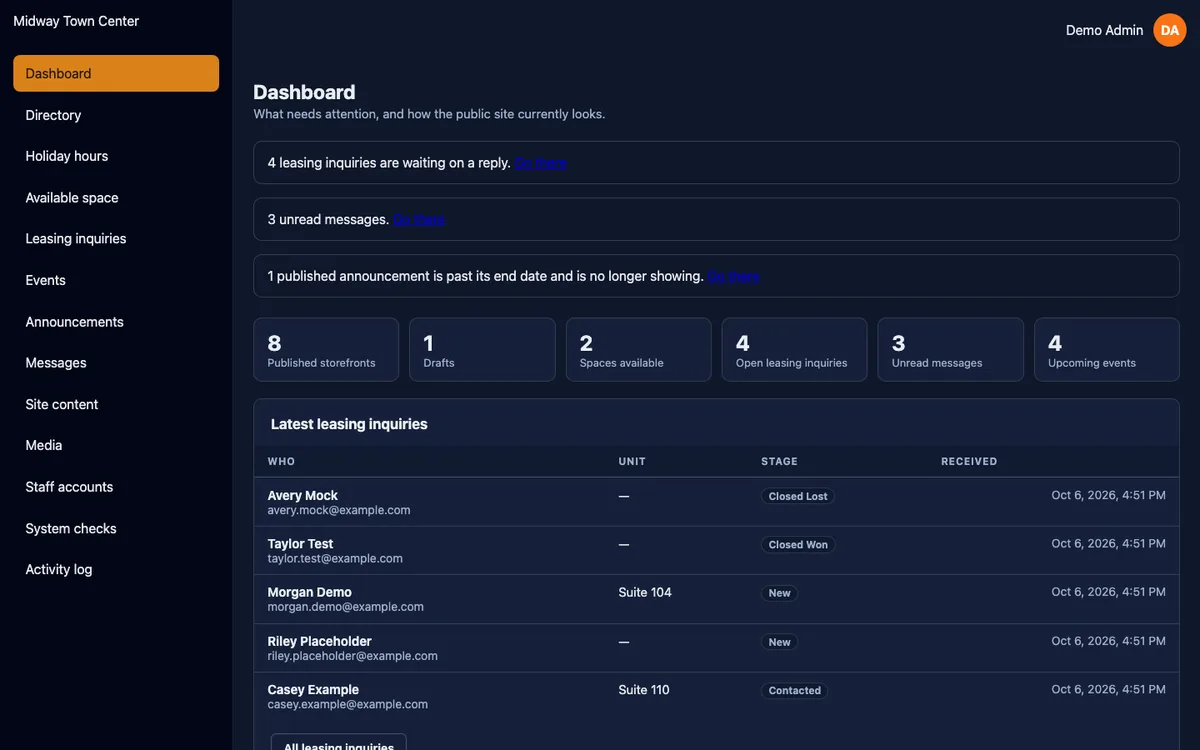Viewport: 1200px width, 750px height.
Task: Select the Morgan Demo name
Action: pyautogui.click(x=309, y=592)
